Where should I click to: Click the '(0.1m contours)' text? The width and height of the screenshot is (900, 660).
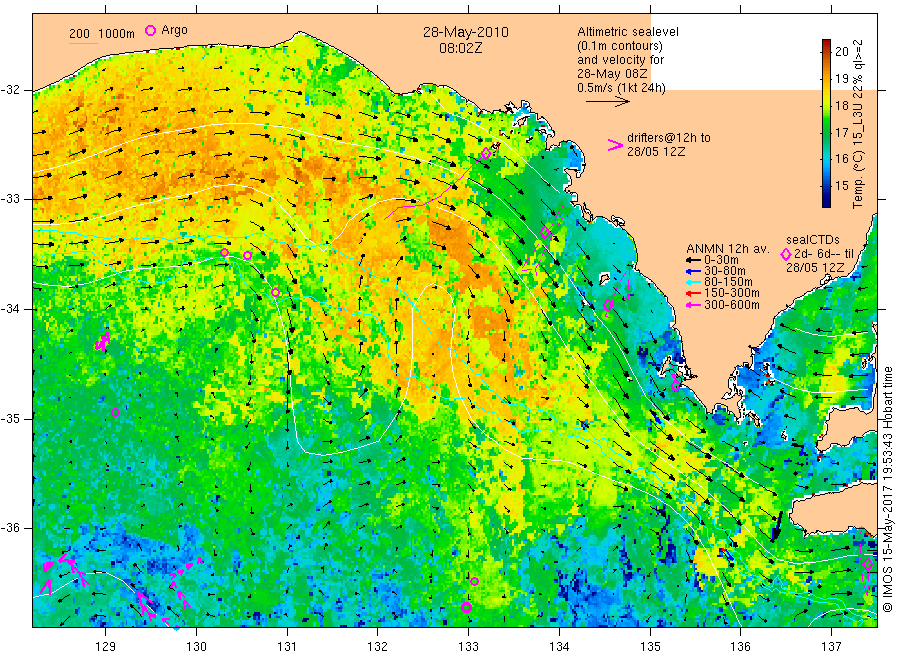620,46
